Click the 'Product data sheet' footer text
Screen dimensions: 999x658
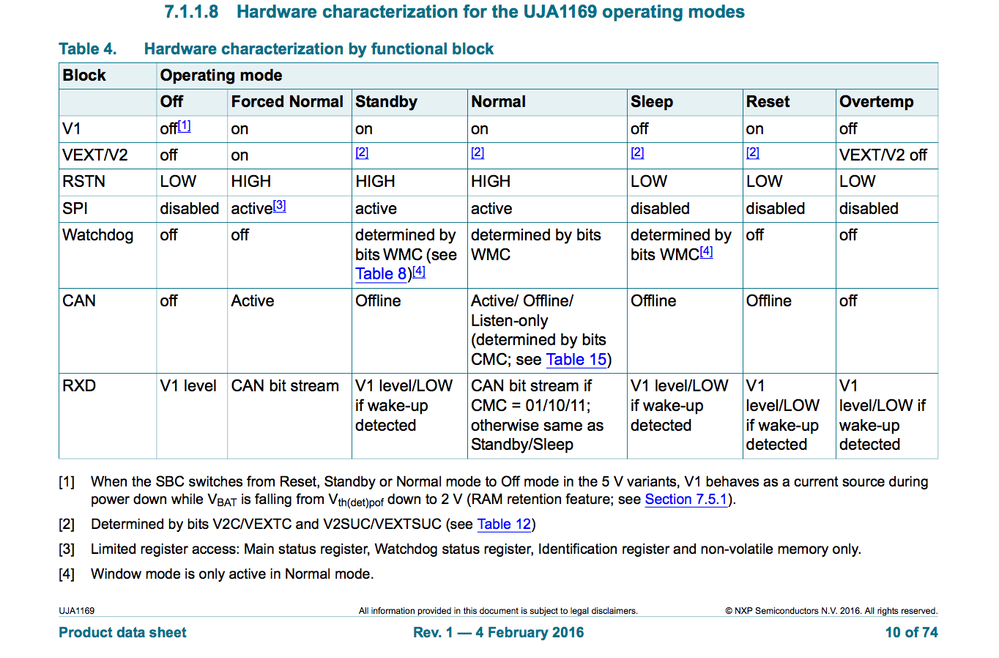[122, 633]
